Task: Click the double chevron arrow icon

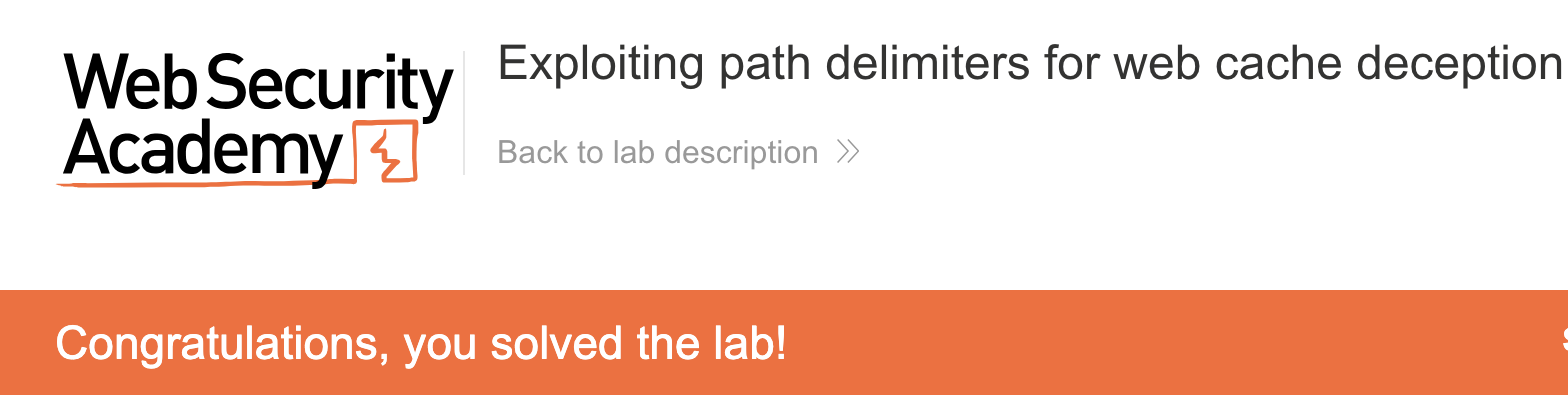Action: click(848, 152)
